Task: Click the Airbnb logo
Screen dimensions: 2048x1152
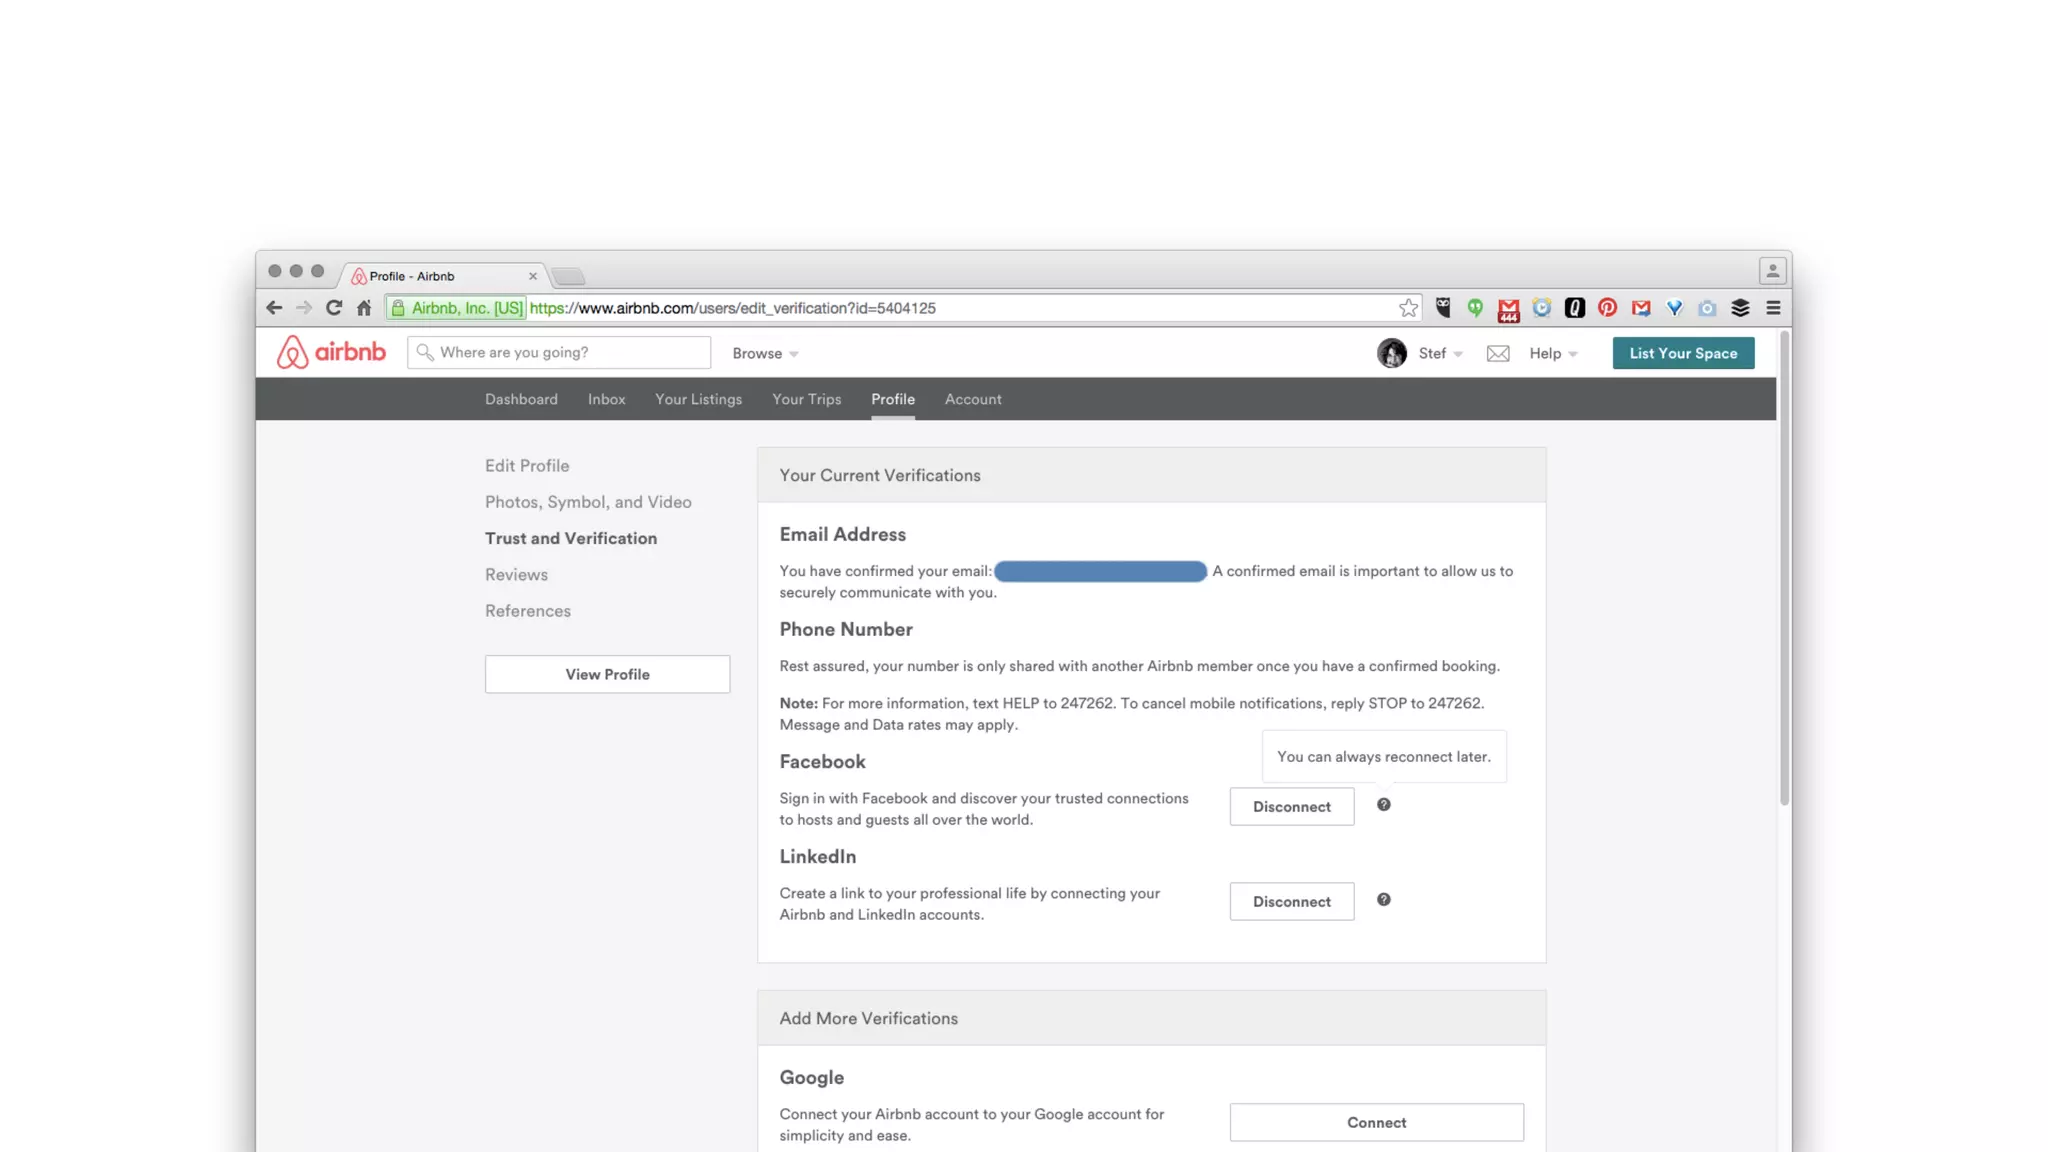Action: click(331, 352)
